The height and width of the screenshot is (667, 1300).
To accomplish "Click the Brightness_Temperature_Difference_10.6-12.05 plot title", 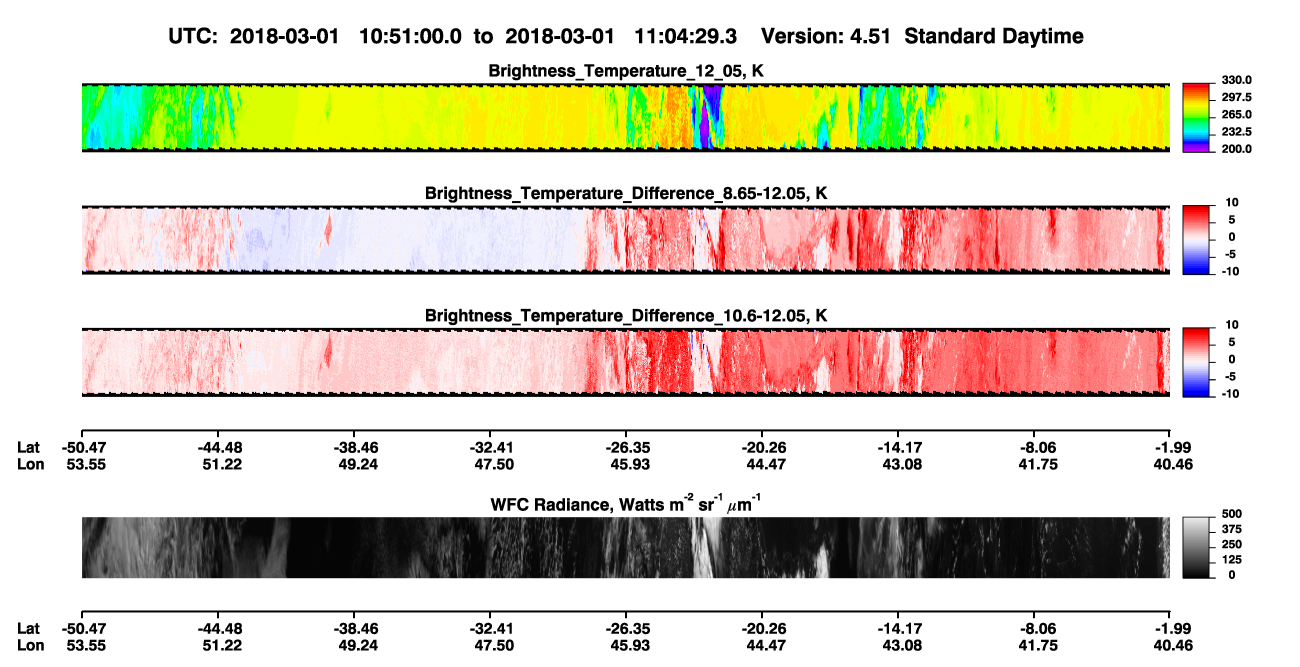I will tap(626, 316).
